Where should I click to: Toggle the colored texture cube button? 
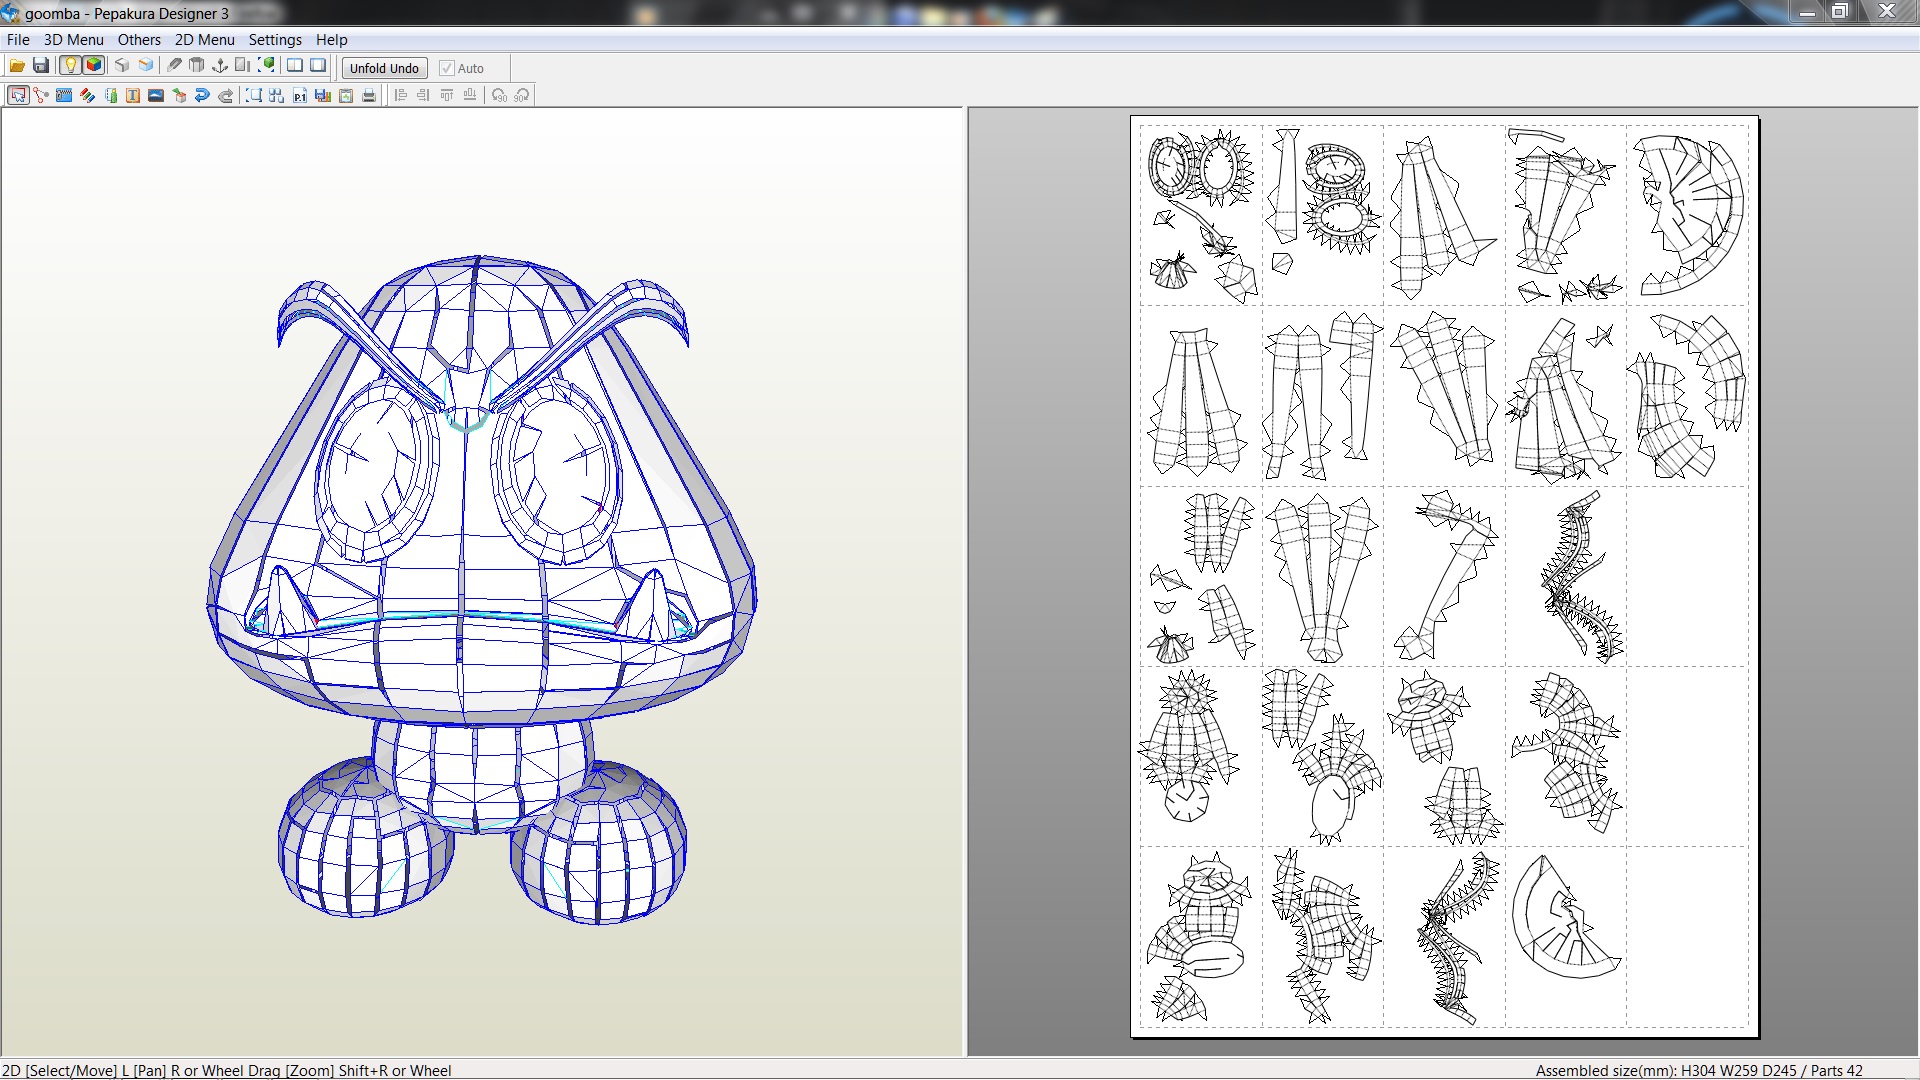click(94, 66)
